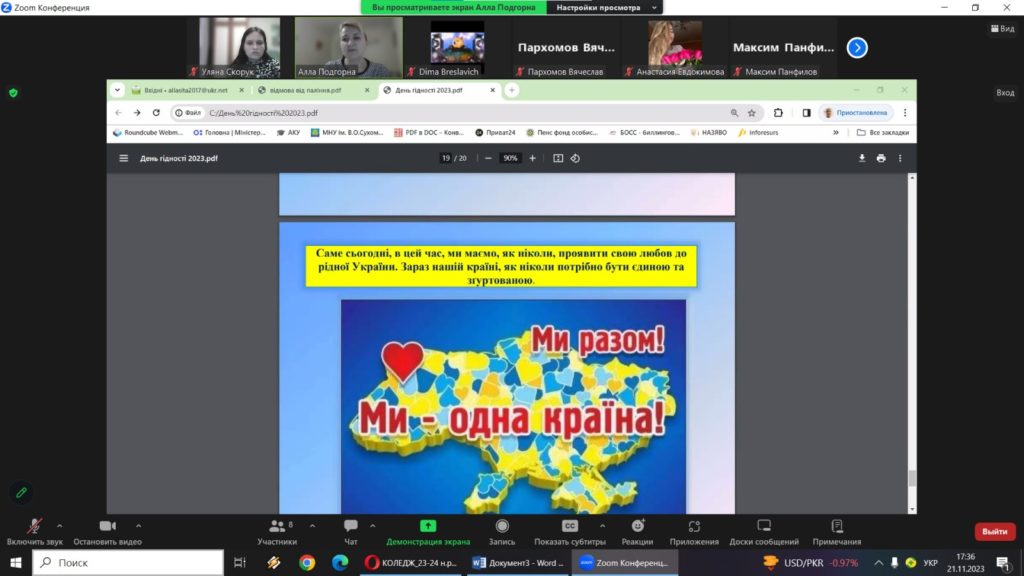1024x576 pixels.
Task: Open tab search dropdown in Chrome
Action: tap(117, 90)
